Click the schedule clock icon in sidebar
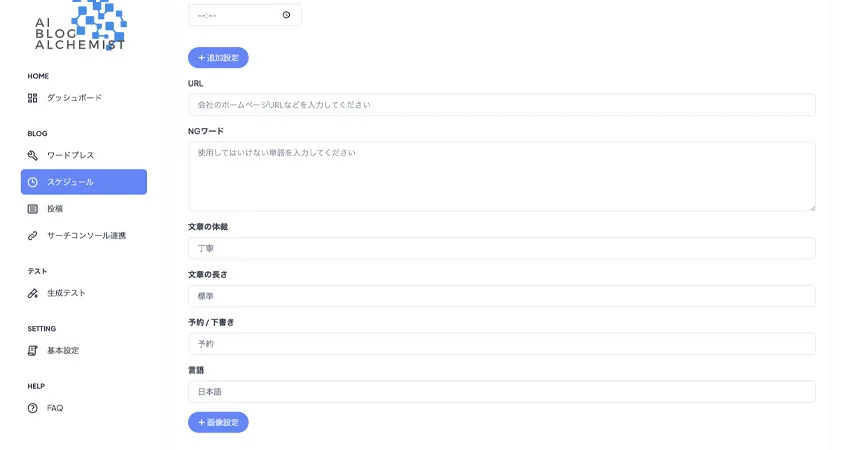This screenshot has width=850, height=450. [x=33, y=182]
